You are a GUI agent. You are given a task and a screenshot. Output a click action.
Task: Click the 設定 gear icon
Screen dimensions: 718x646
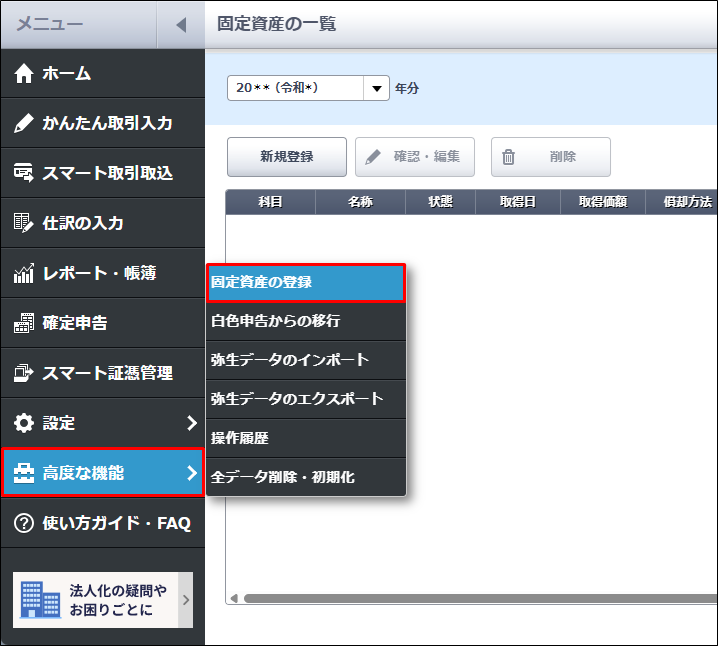pyautogui.click(x=24, y=423)
